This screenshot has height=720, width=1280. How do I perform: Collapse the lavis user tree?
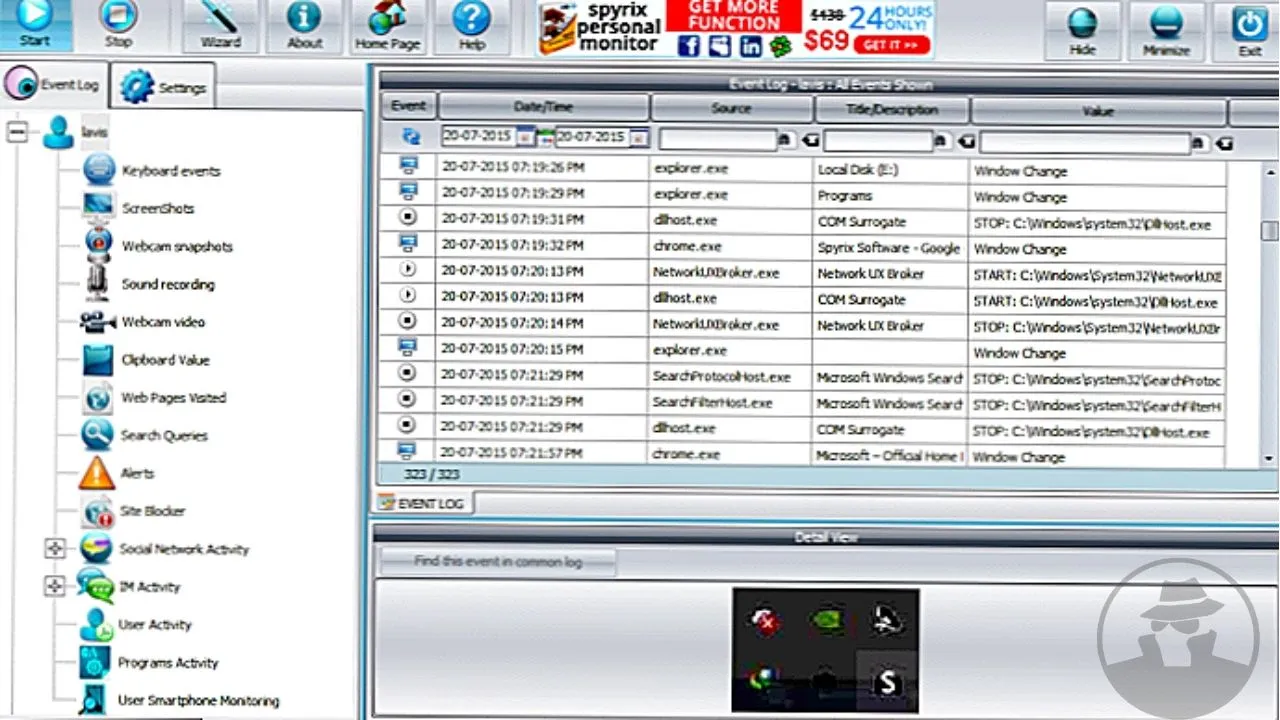[16, 132]
